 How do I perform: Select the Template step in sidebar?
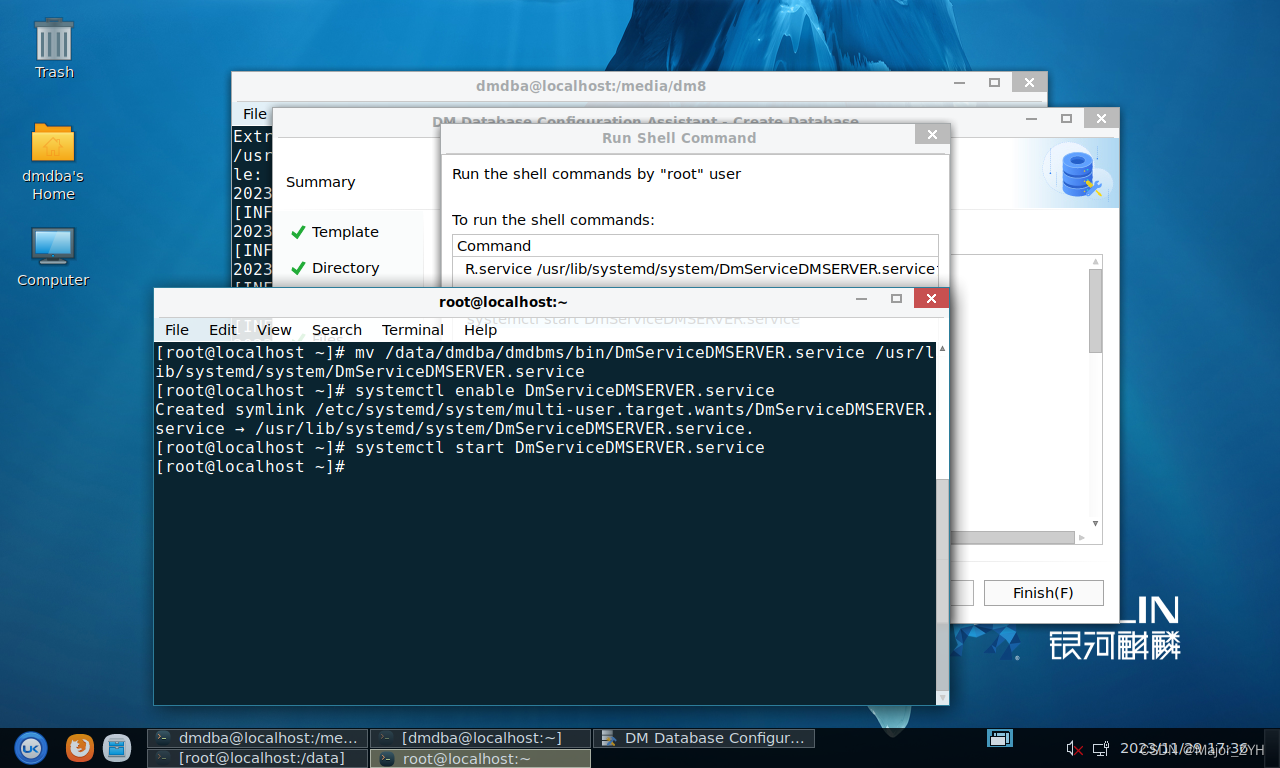point(344,232)
